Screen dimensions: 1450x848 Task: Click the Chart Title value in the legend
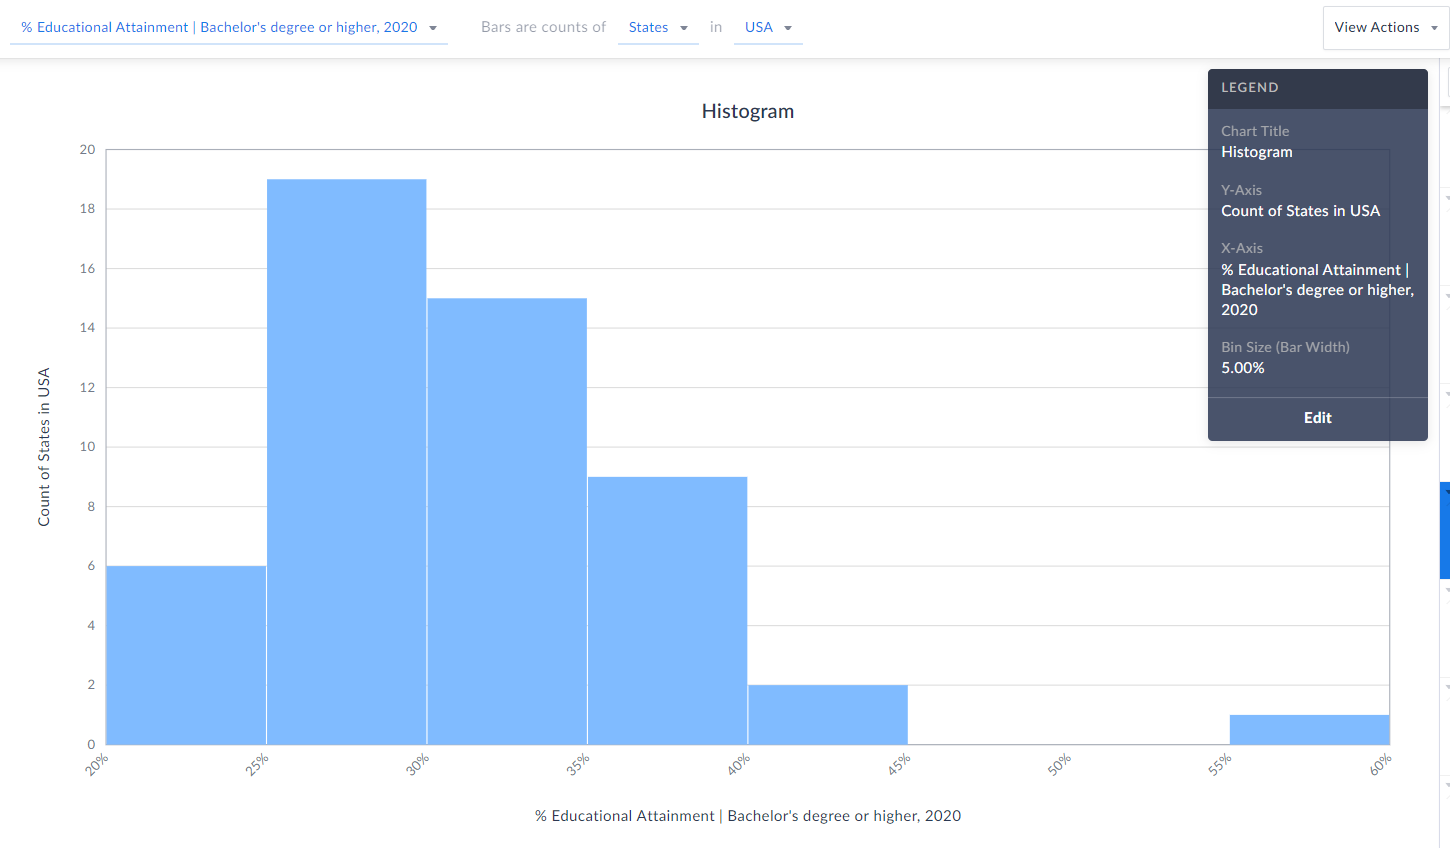click(1257, 152)
